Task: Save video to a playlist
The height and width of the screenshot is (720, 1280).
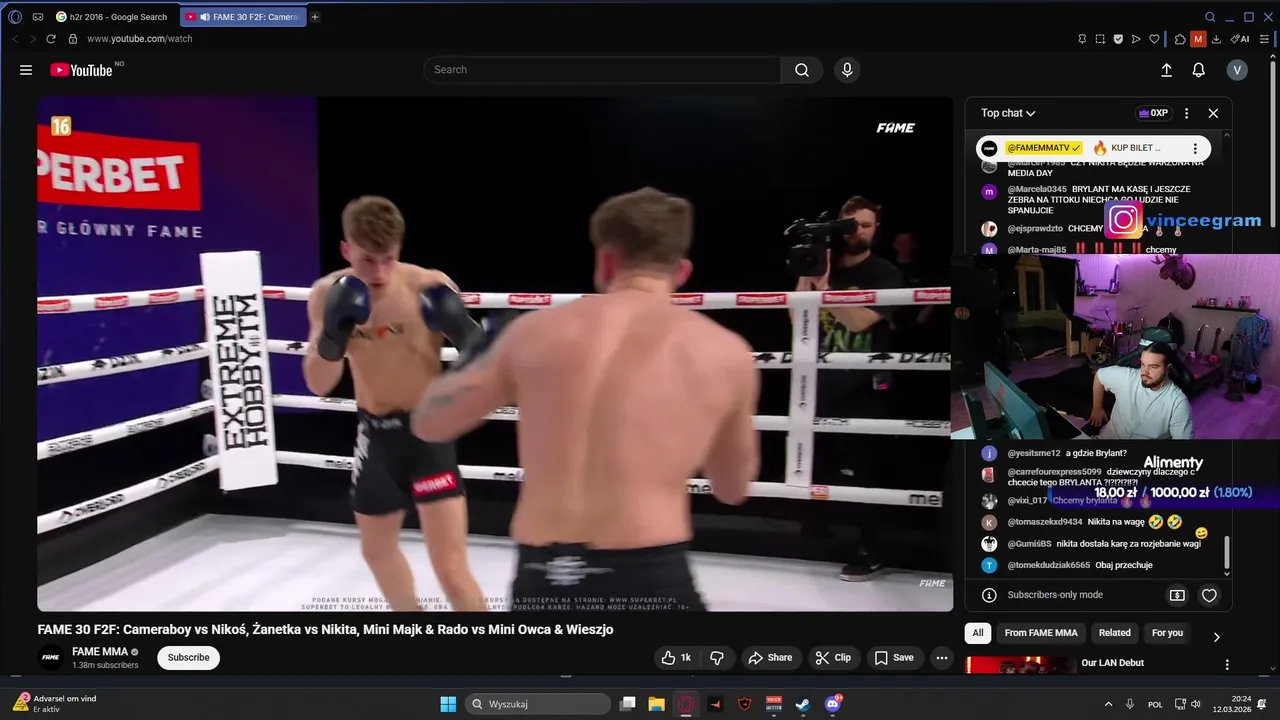Action: click(894, 657)
